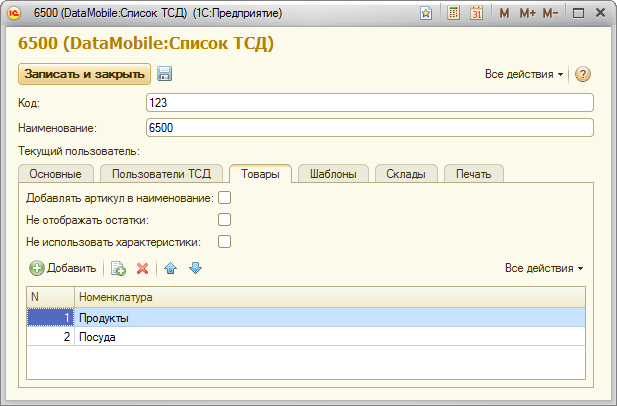The image size is (617, 406).
Task: Open the Пользователи ТСД tab
Action: (x=161, y=174)
